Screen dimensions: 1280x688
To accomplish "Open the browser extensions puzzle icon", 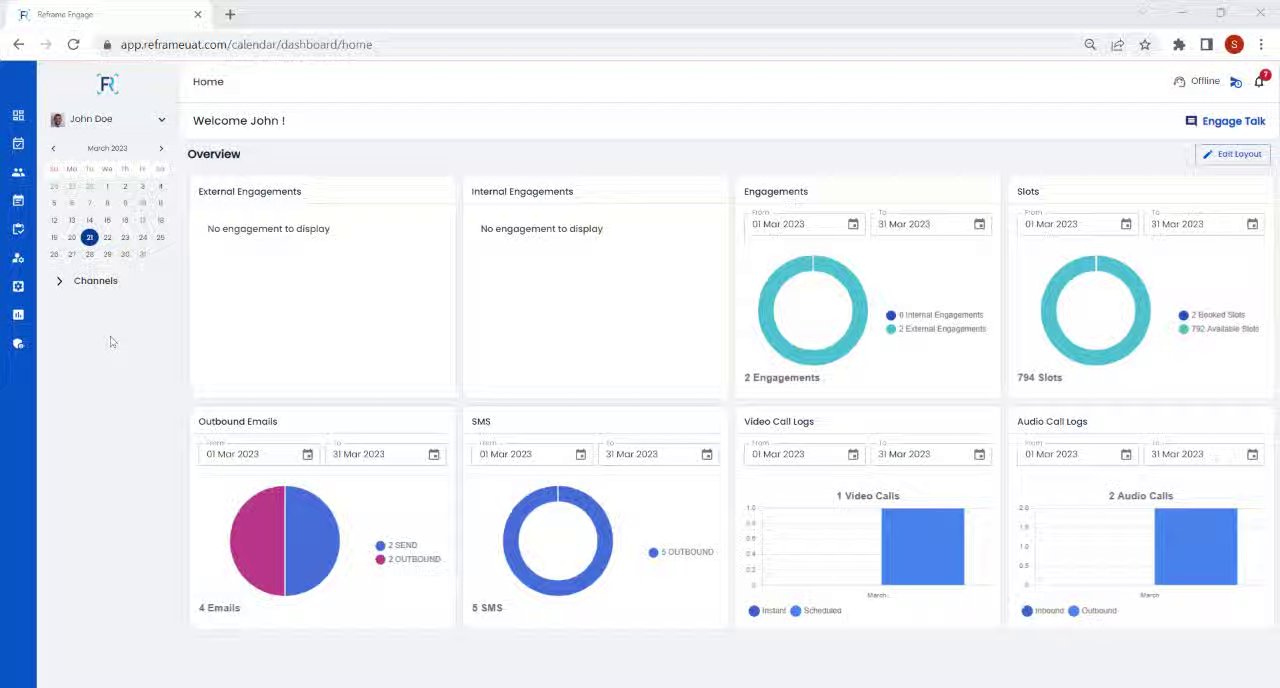I will 1179,44.
